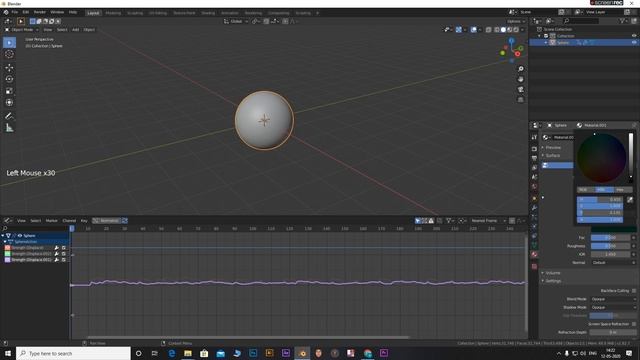Image resolution: width=640 pixels, height=360 pixels.
Task: Click the color wheel in color picker
Action: [x=601, y=158]
